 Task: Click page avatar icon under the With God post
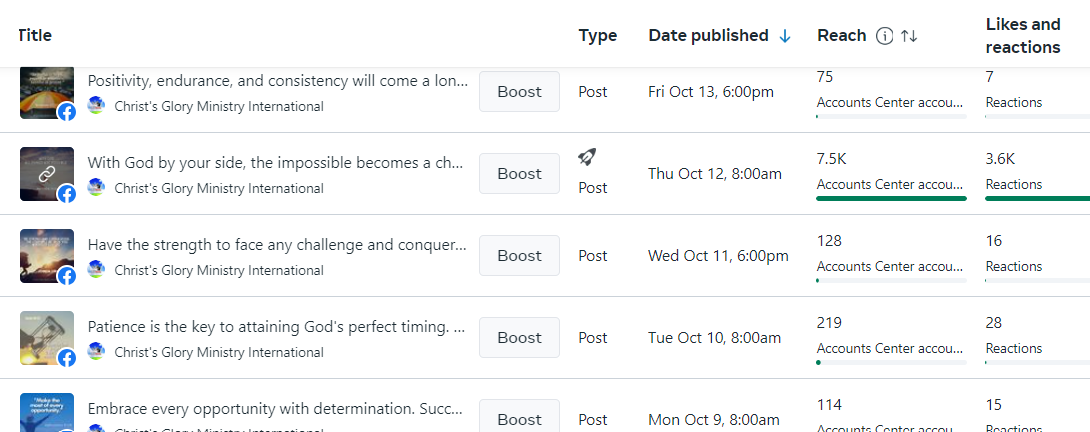click(96, 188)
